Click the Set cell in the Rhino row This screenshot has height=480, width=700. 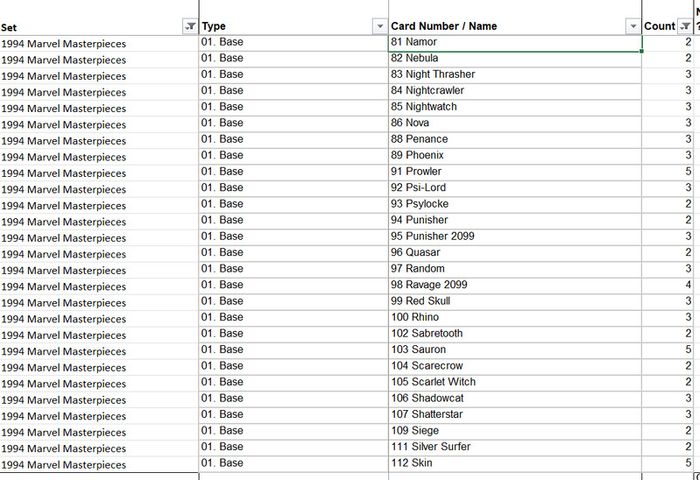coord(99,318)
